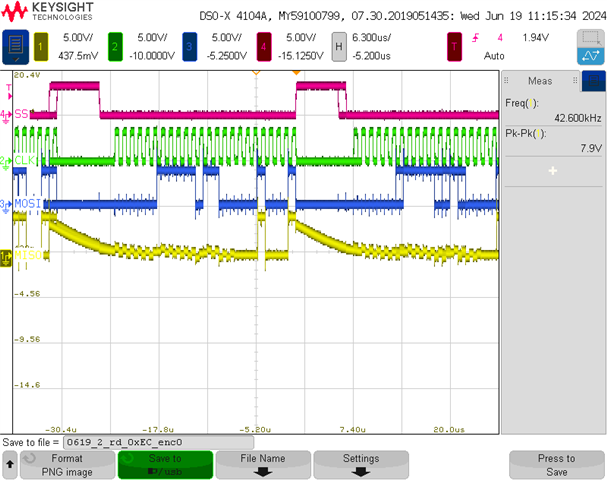The width and height of the screenshot is (607, 480).
Task: Select blue channel 3 badge
Action: [x=189, y=47]
